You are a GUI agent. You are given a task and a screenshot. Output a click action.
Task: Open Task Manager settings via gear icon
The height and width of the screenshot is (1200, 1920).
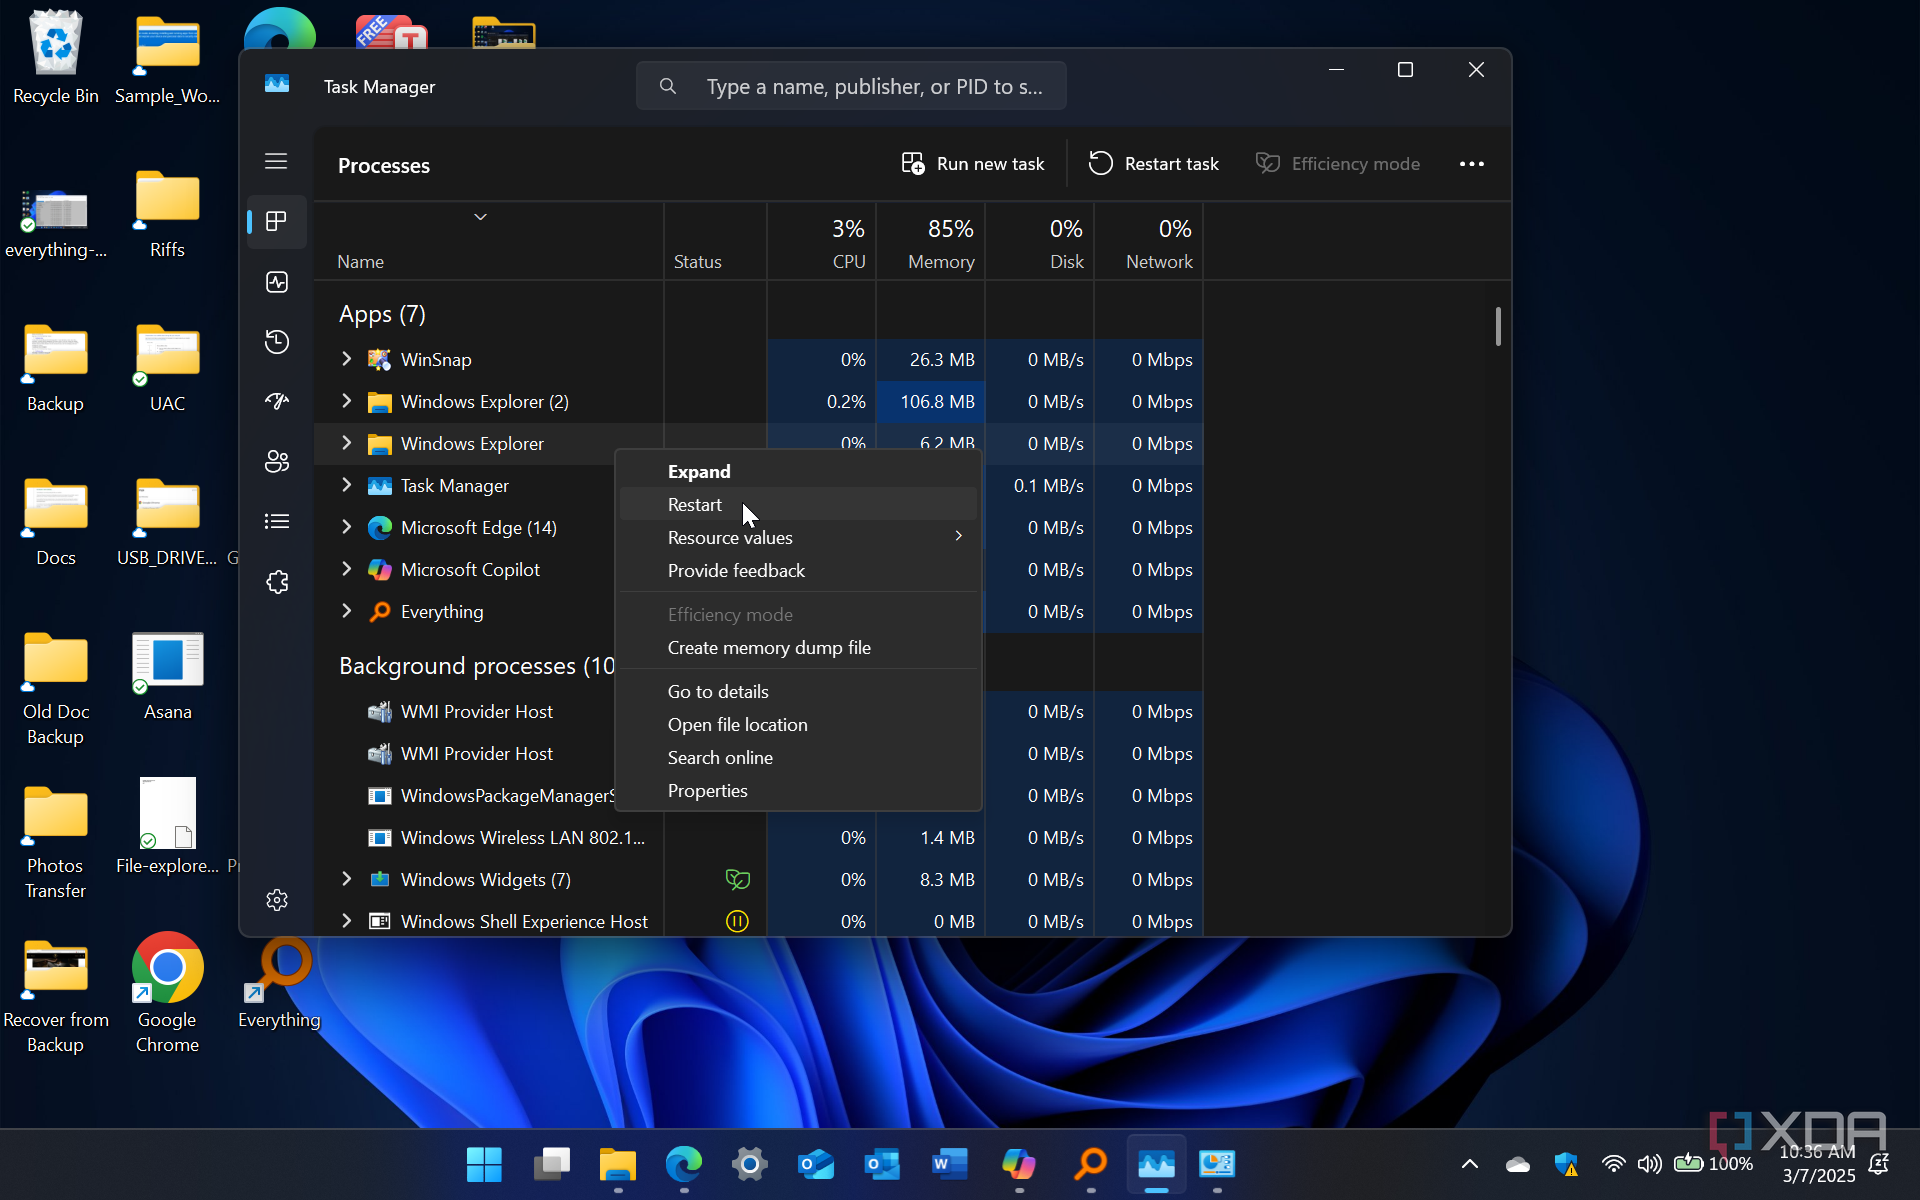coord(276,900)
